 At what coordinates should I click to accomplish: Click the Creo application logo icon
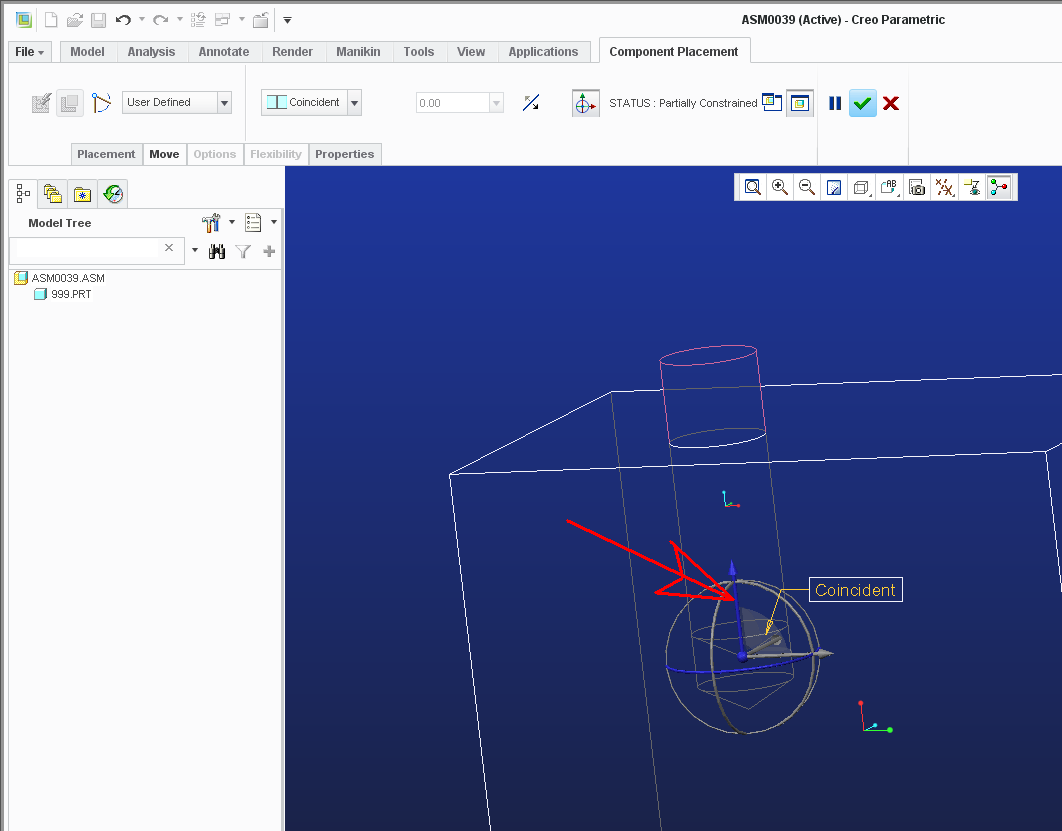click(24, 20)
